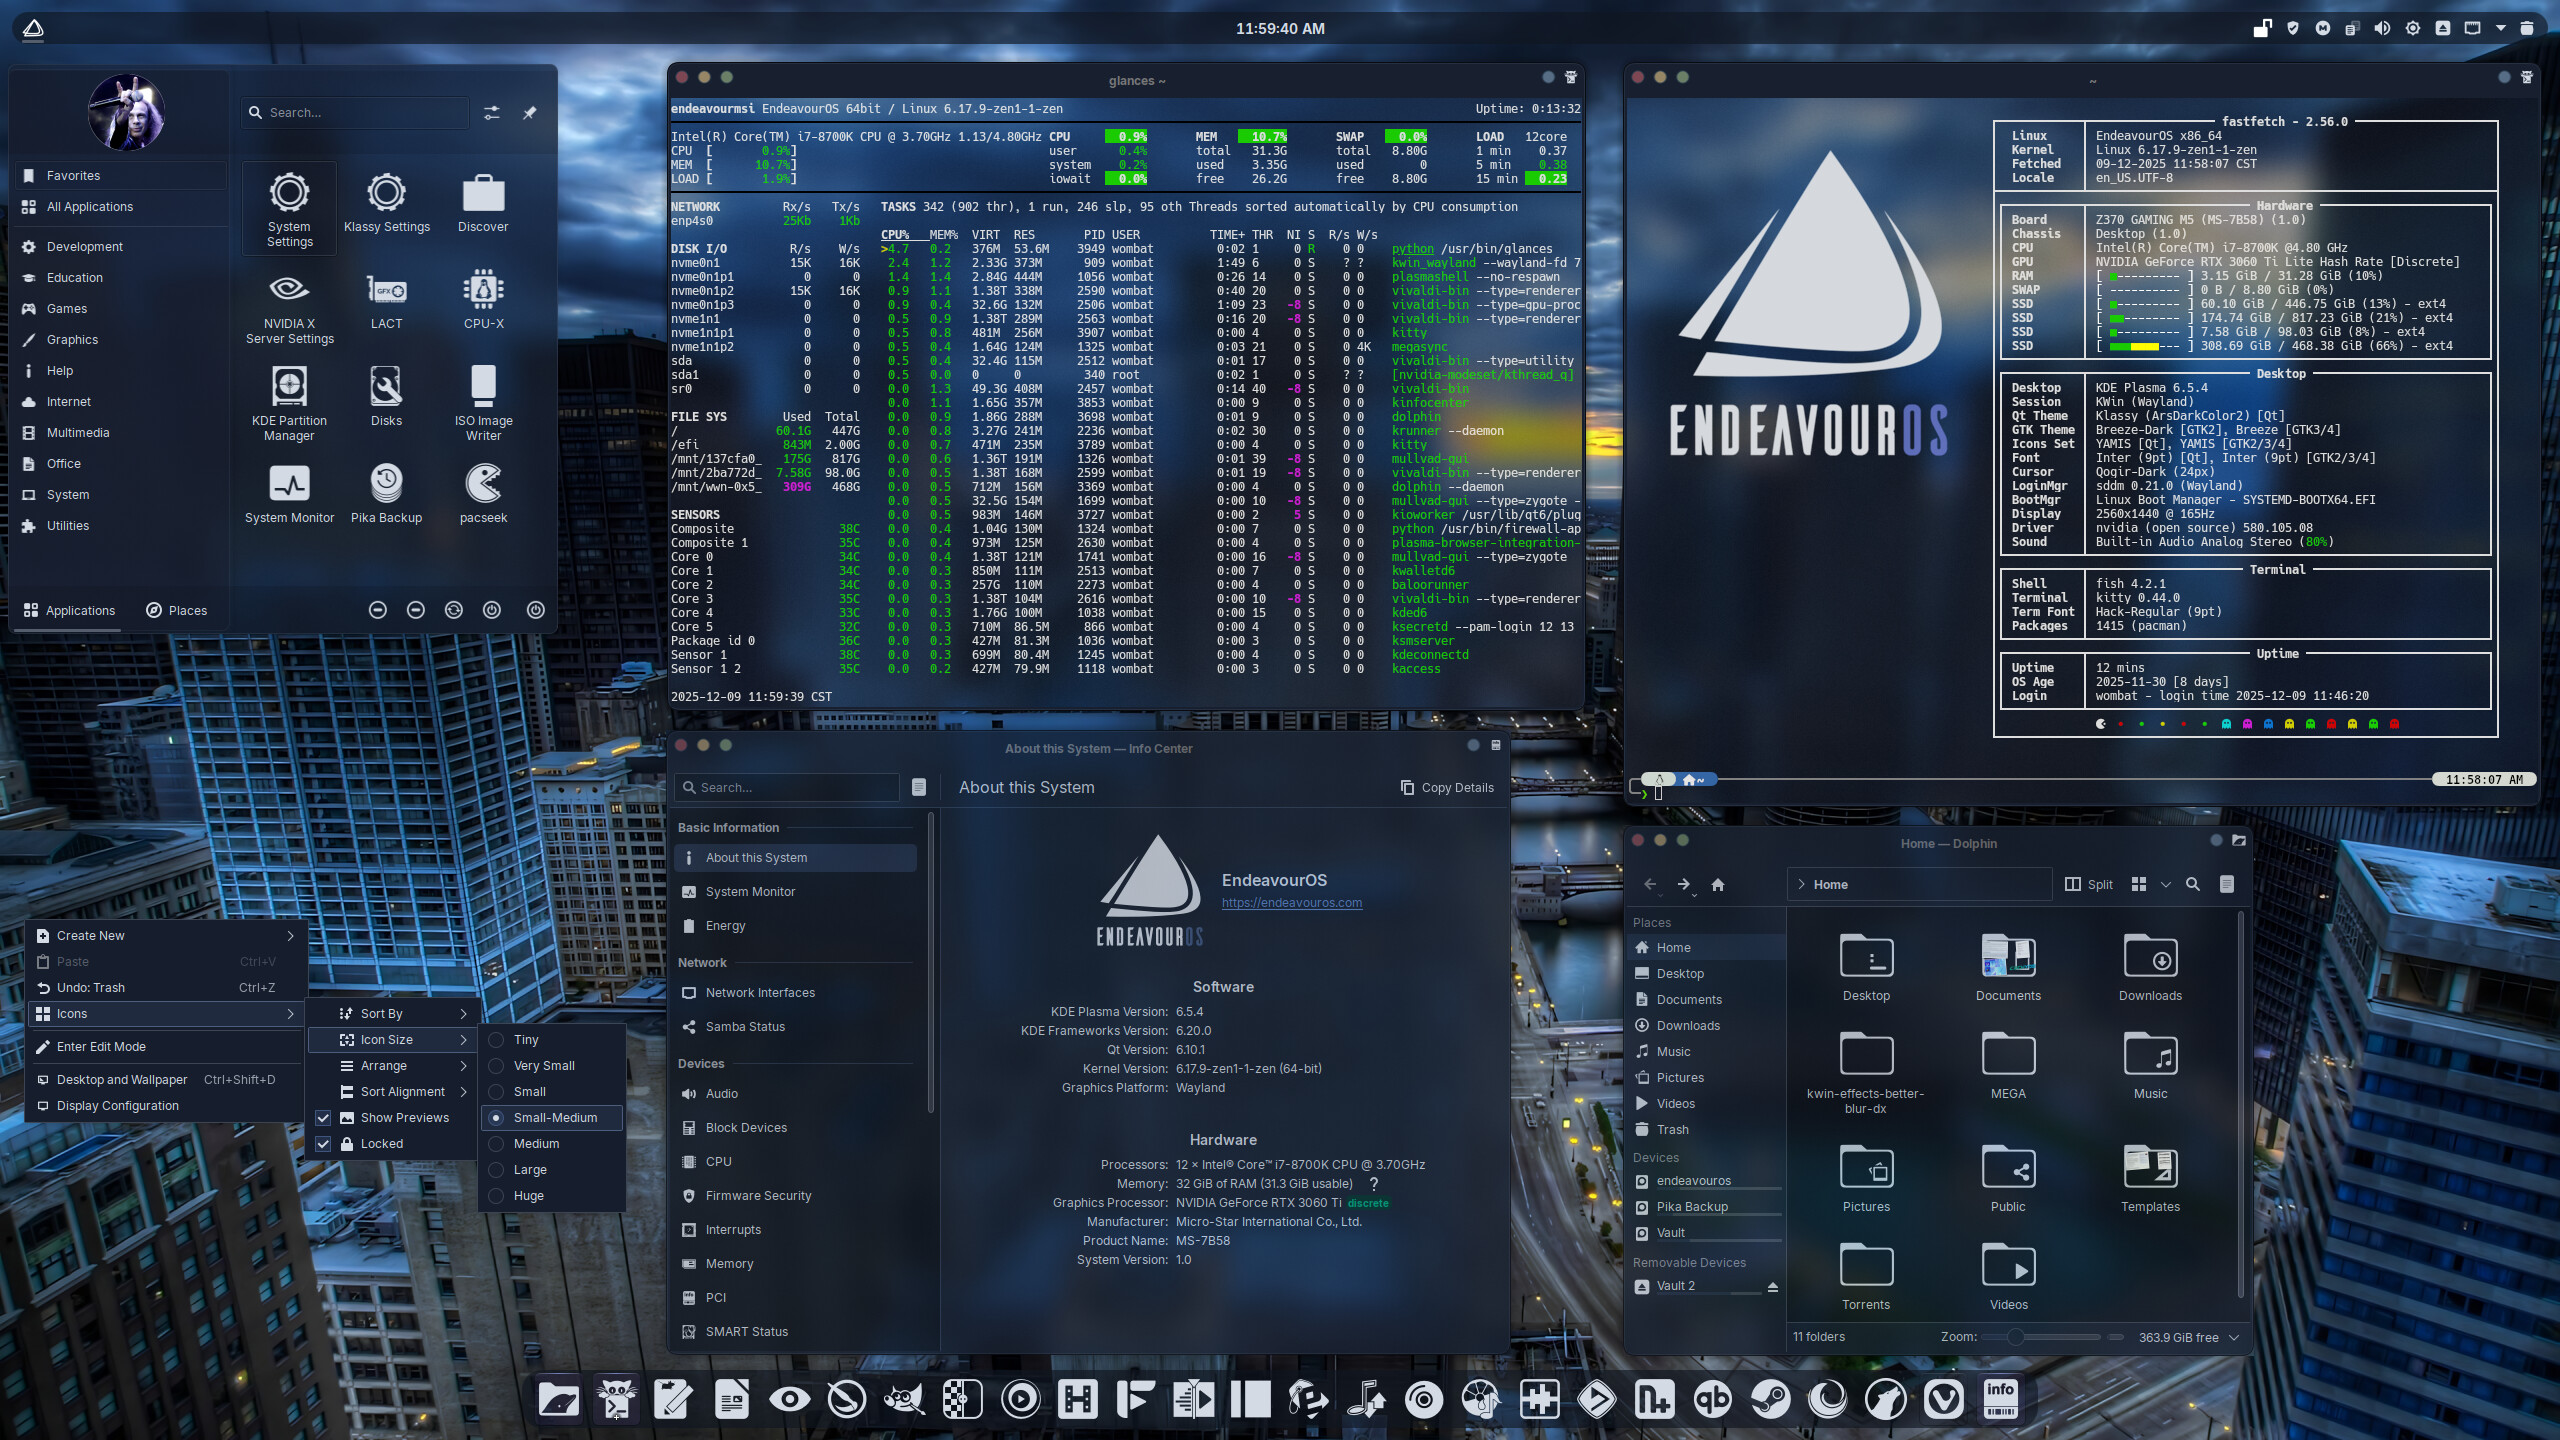Viewport: 2560px width, 1440px height.
Task: Open Dolphin view mode dropdown arrow
Action: (2166, 884)
